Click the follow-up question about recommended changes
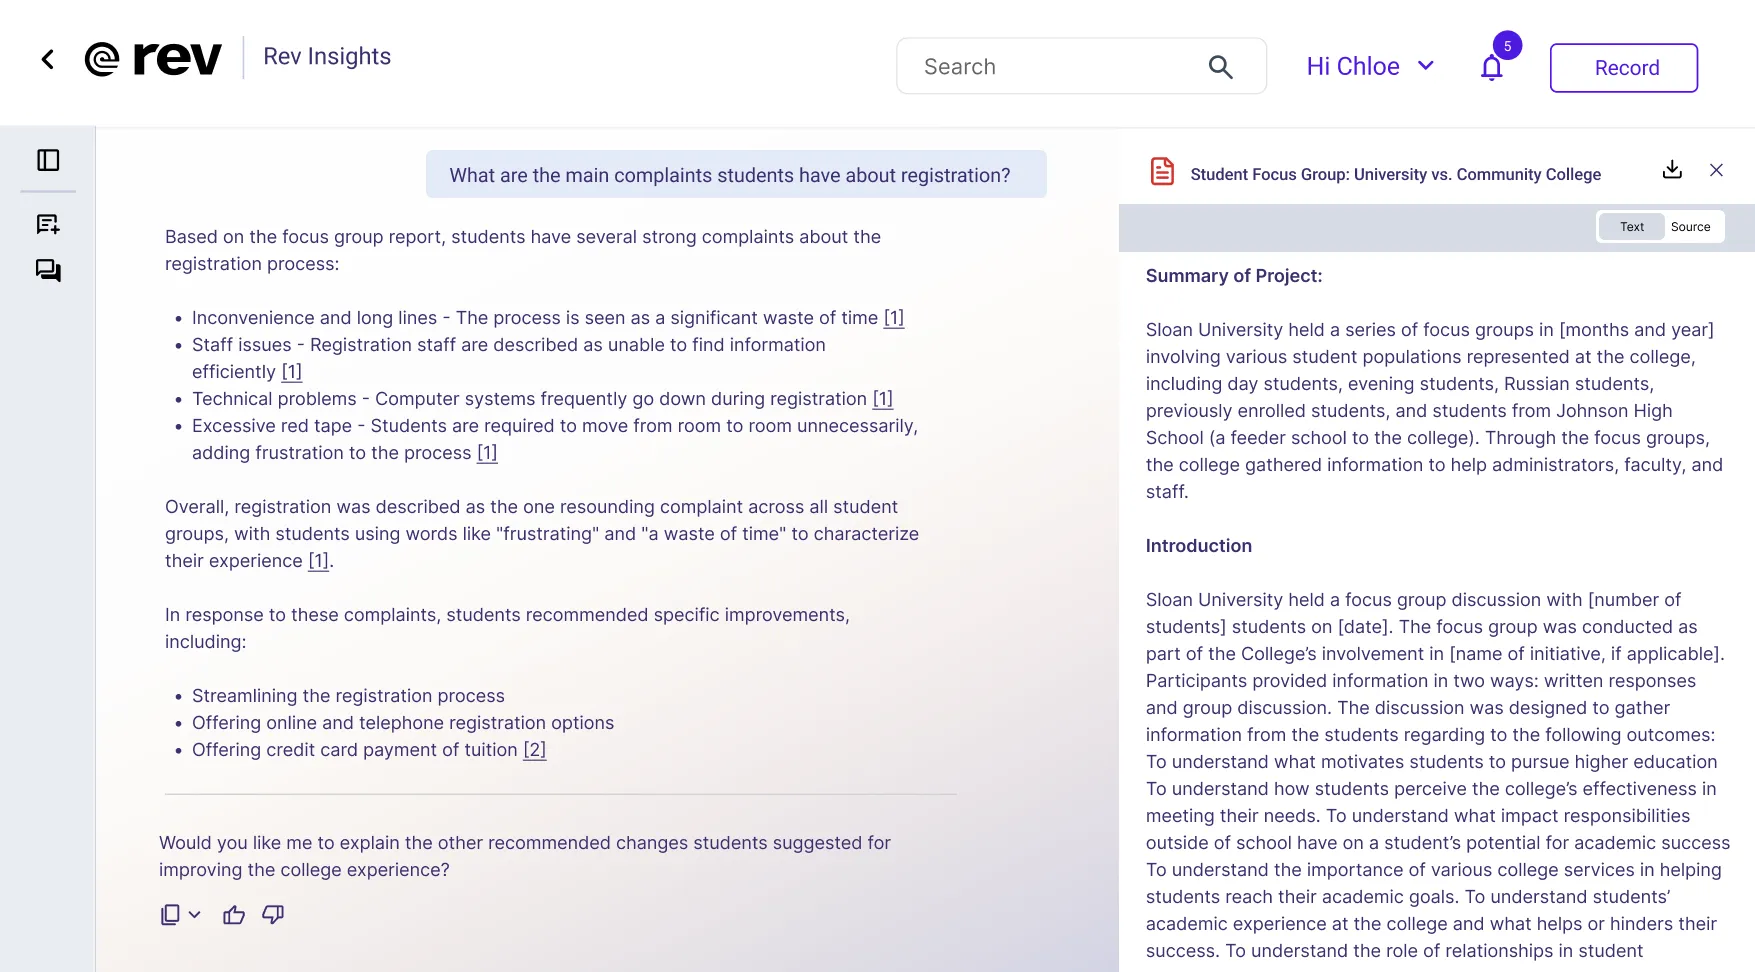Screen dimensions: 1755x972 525,857
